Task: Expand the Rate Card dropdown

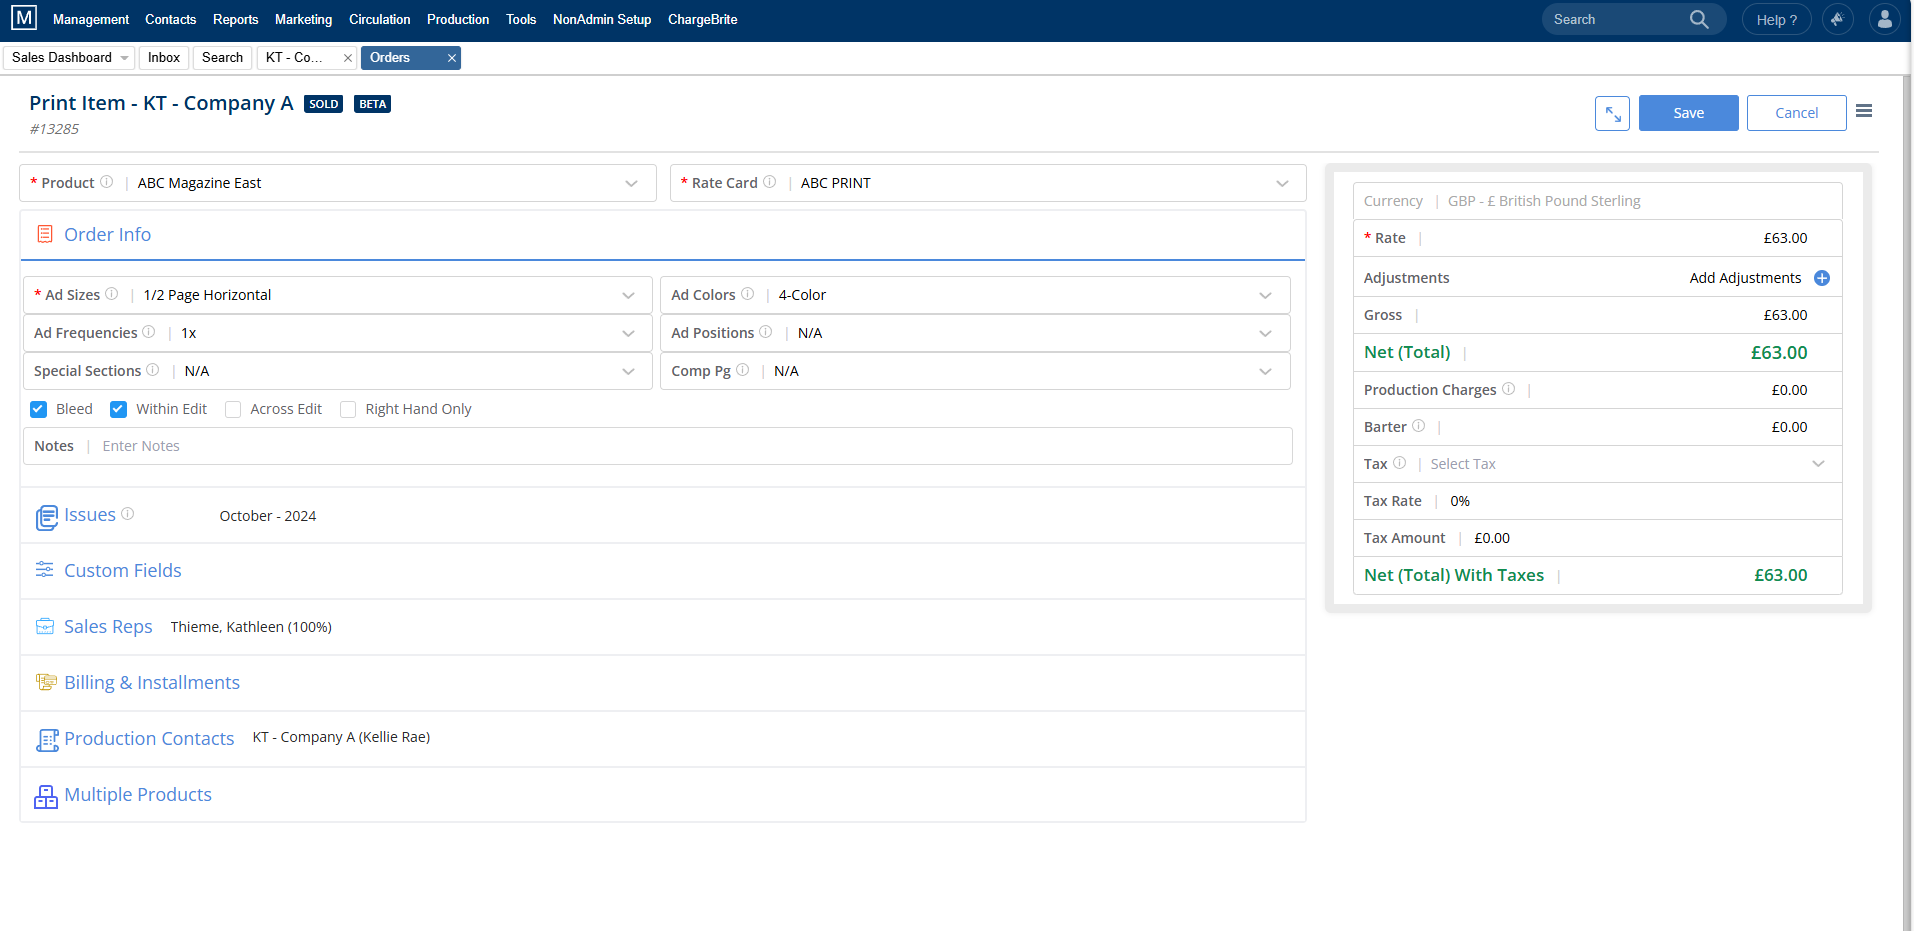Action: [x=1282, y=183]
